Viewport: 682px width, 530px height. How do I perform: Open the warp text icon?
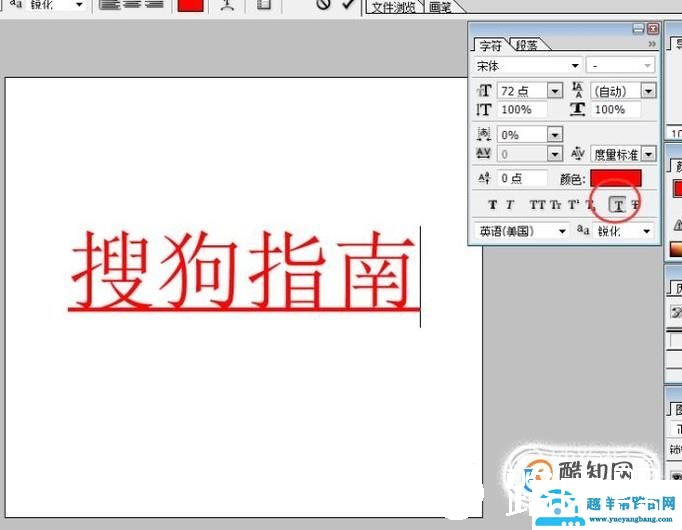pos(227,4)
